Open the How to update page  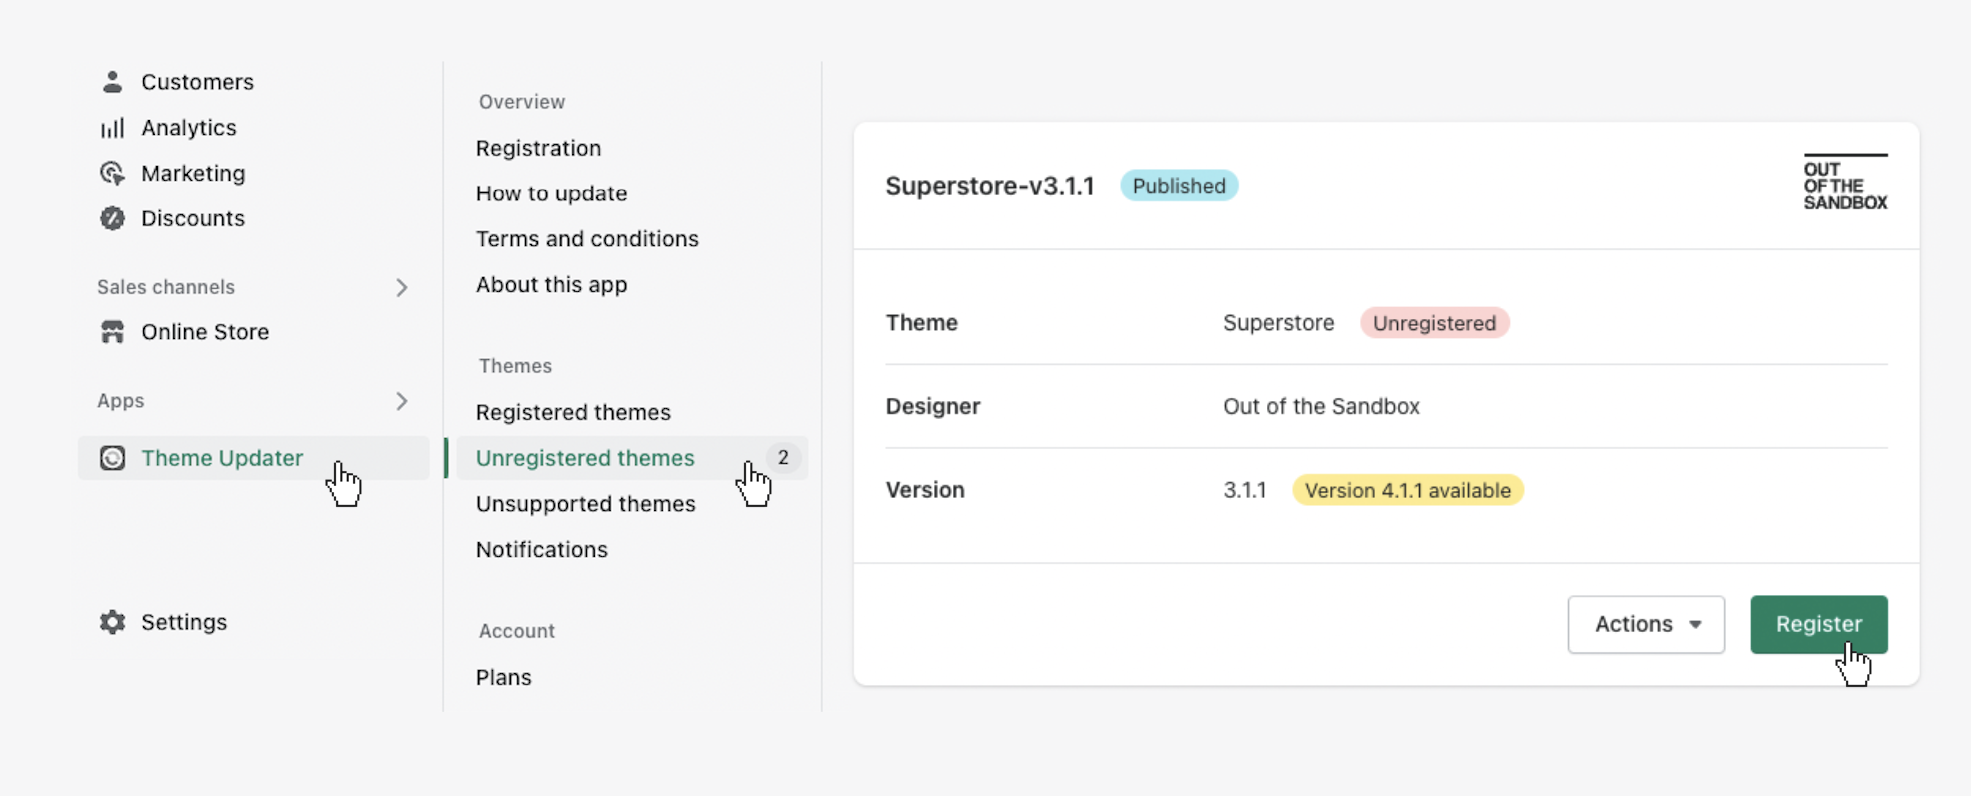[551, 193]
